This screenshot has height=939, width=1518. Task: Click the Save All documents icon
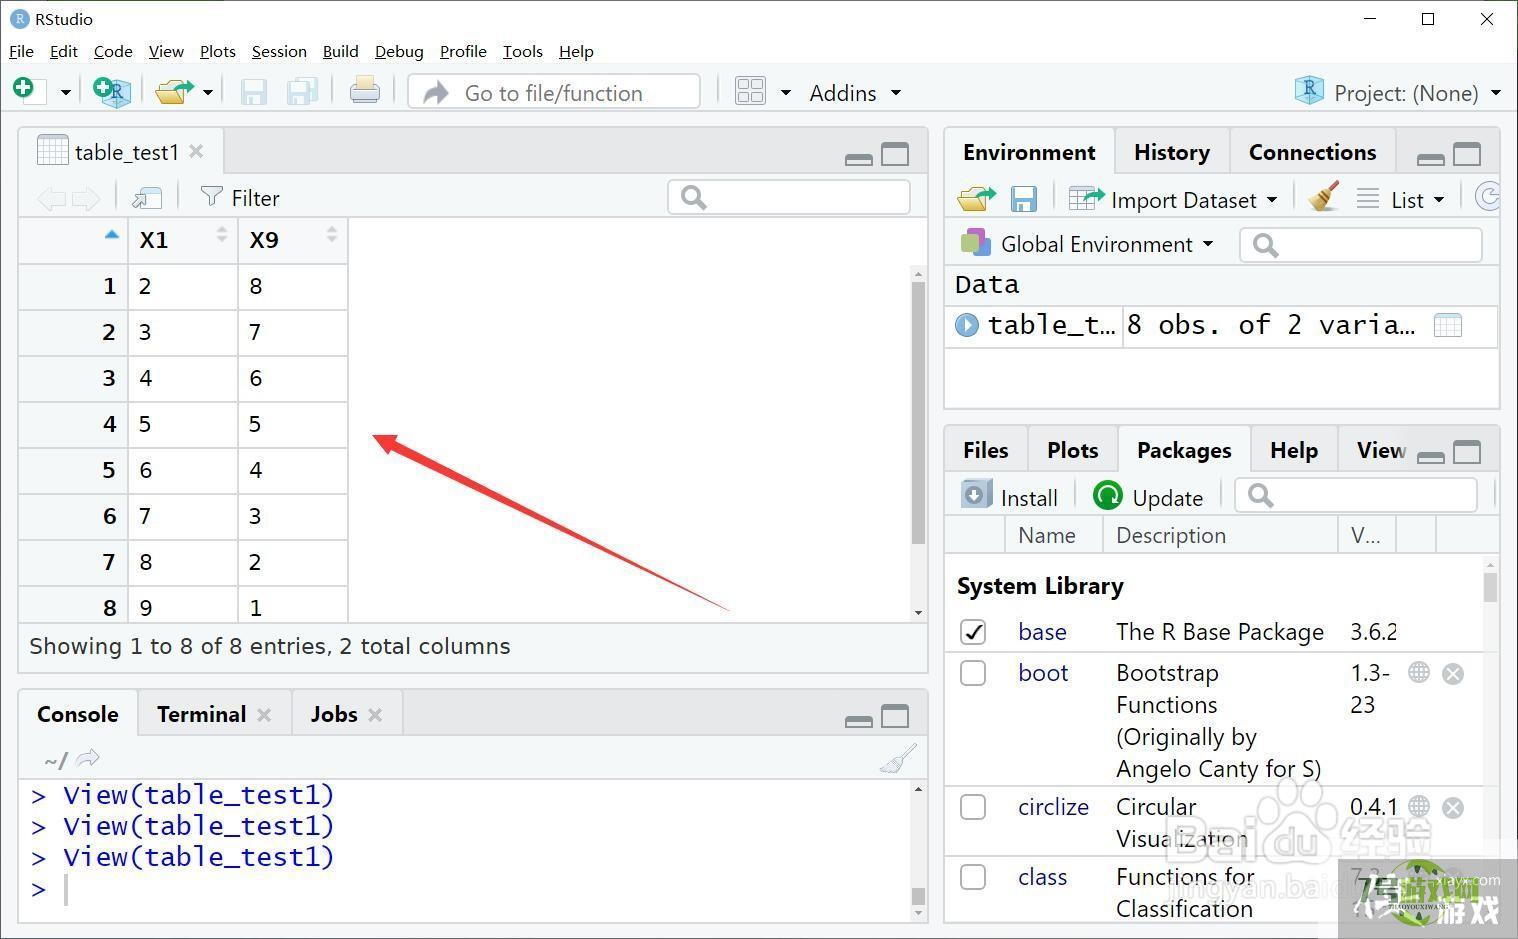point(302,92)
